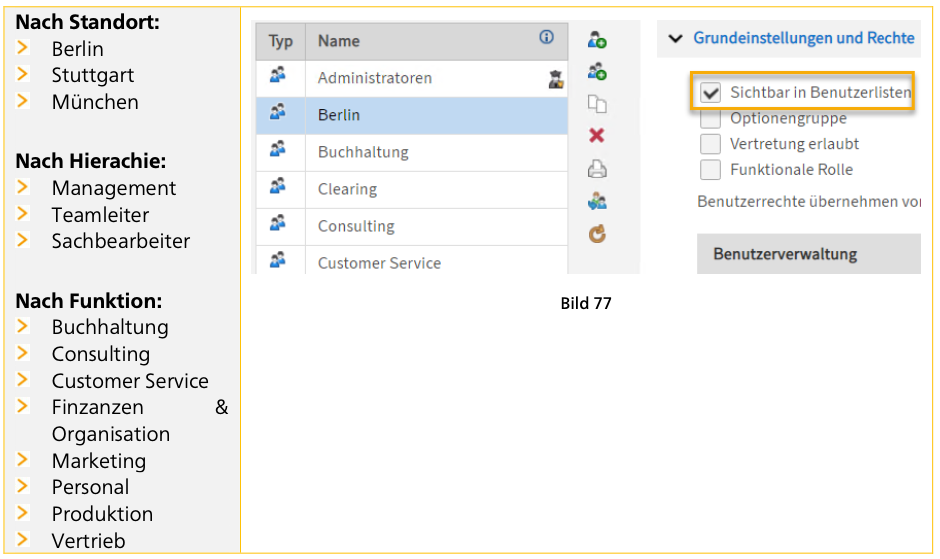Viewport: 940px width, 559px height.
Task: Click Stuttgart in the Standort list
Action: click(x=92, y=76)
